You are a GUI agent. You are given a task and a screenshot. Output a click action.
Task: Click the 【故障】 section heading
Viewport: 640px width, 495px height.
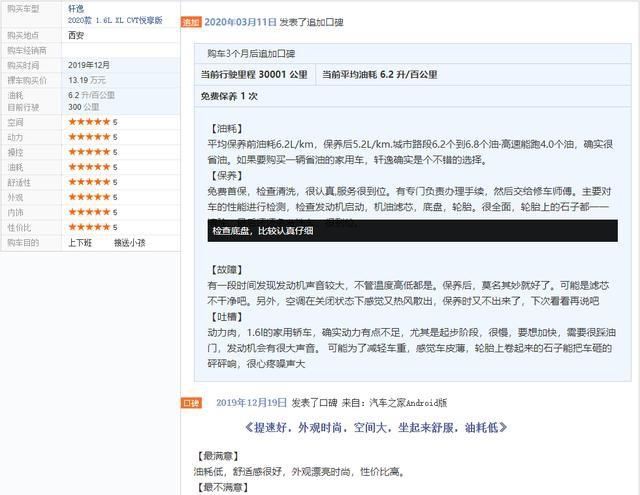tap(226, 270)
